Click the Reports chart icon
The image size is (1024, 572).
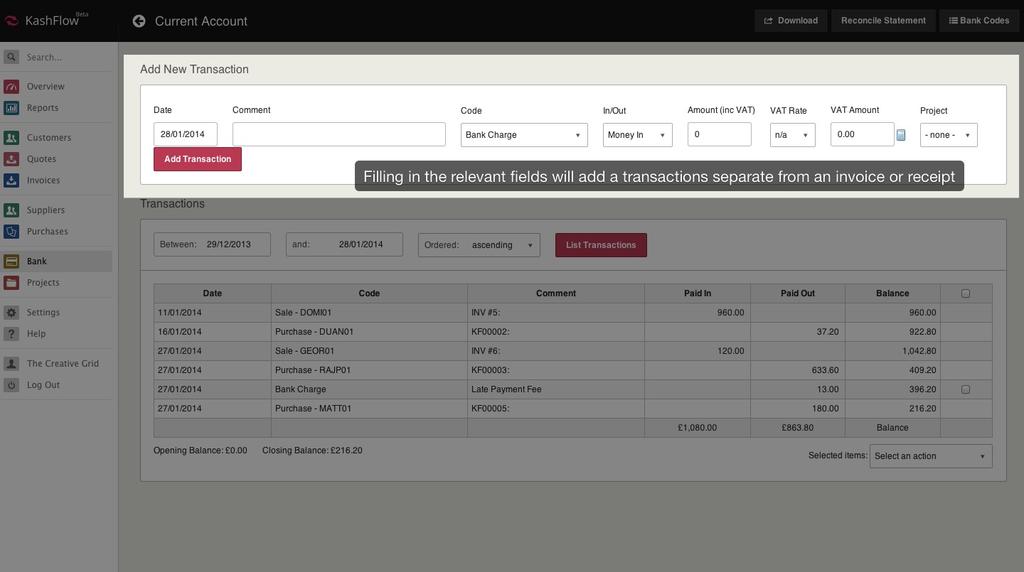[x=11, y=108]
